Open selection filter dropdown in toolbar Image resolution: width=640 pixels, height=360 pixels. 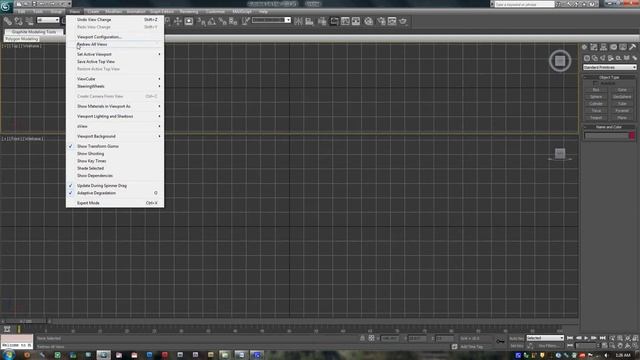point(48,20)
